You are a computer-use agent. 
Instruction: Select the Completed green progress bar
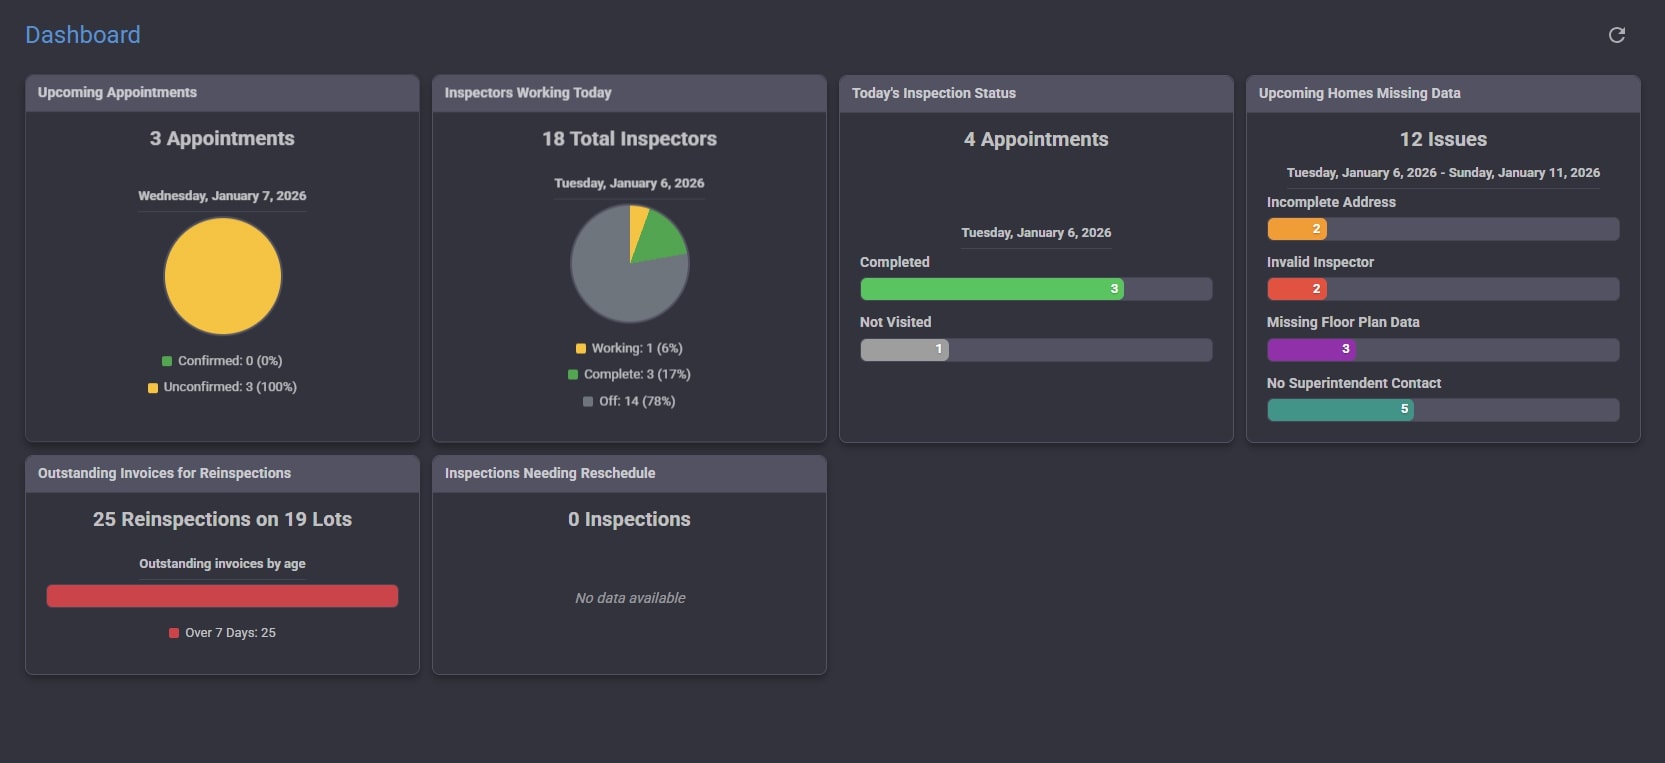pos(992,289)
